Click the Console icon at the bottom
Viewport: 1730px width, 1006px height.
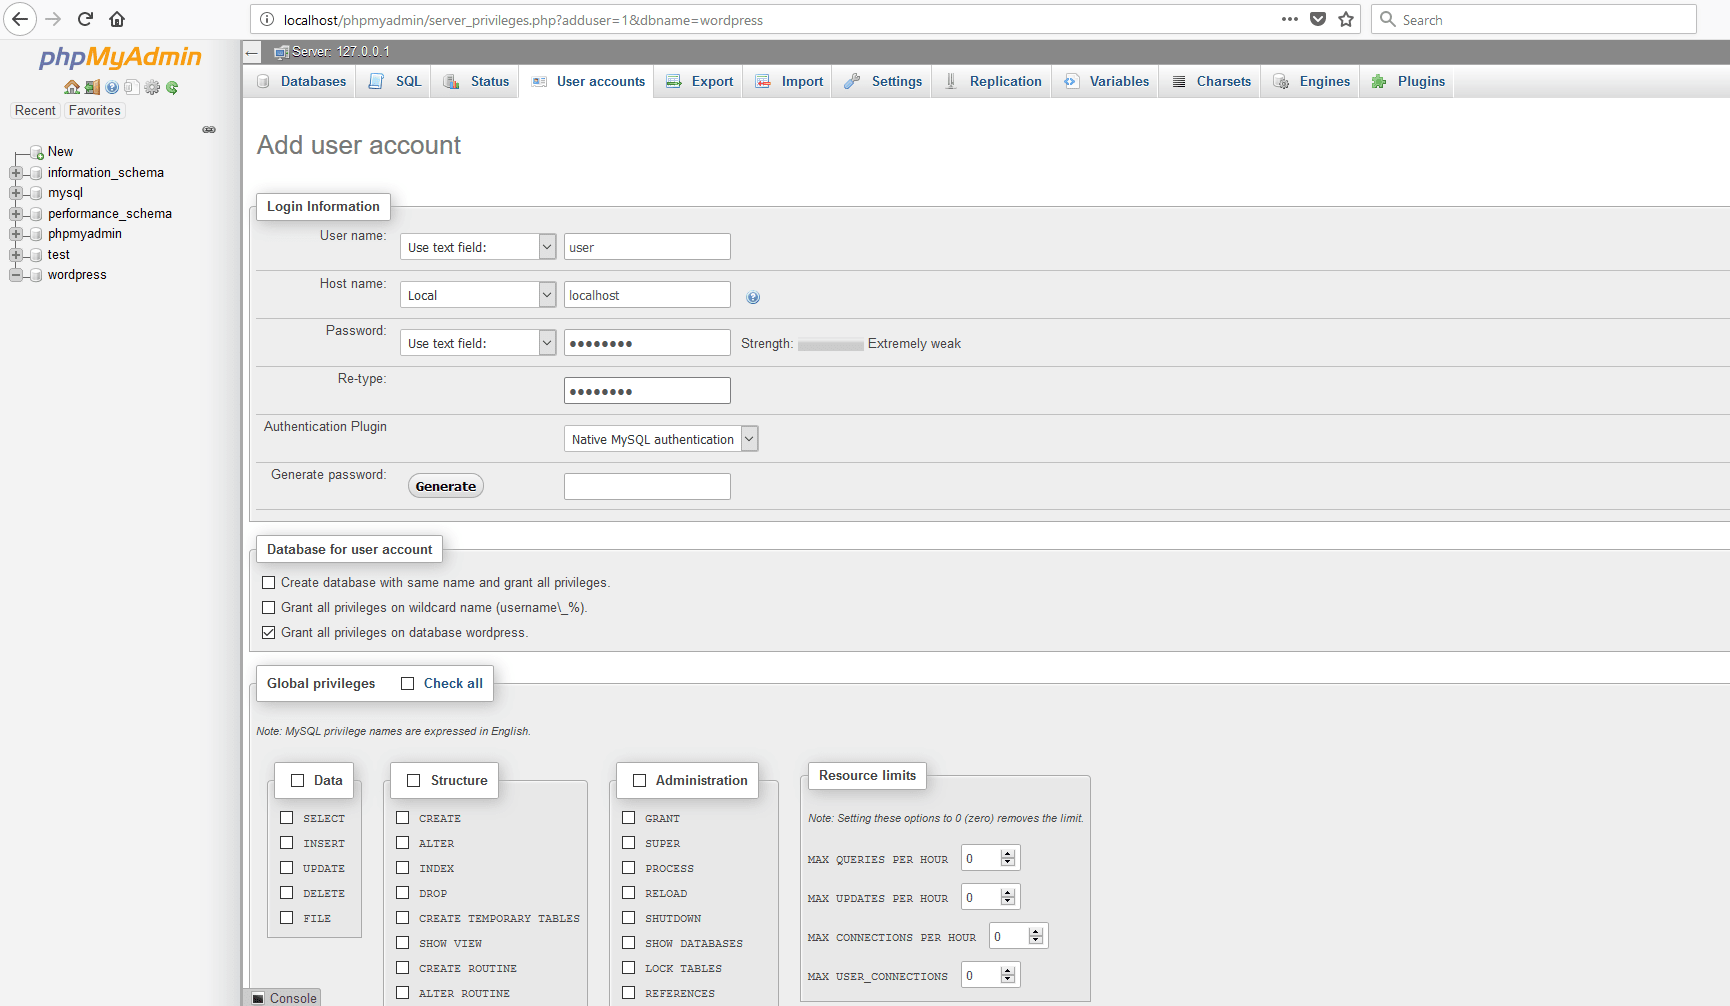(259, 998)
